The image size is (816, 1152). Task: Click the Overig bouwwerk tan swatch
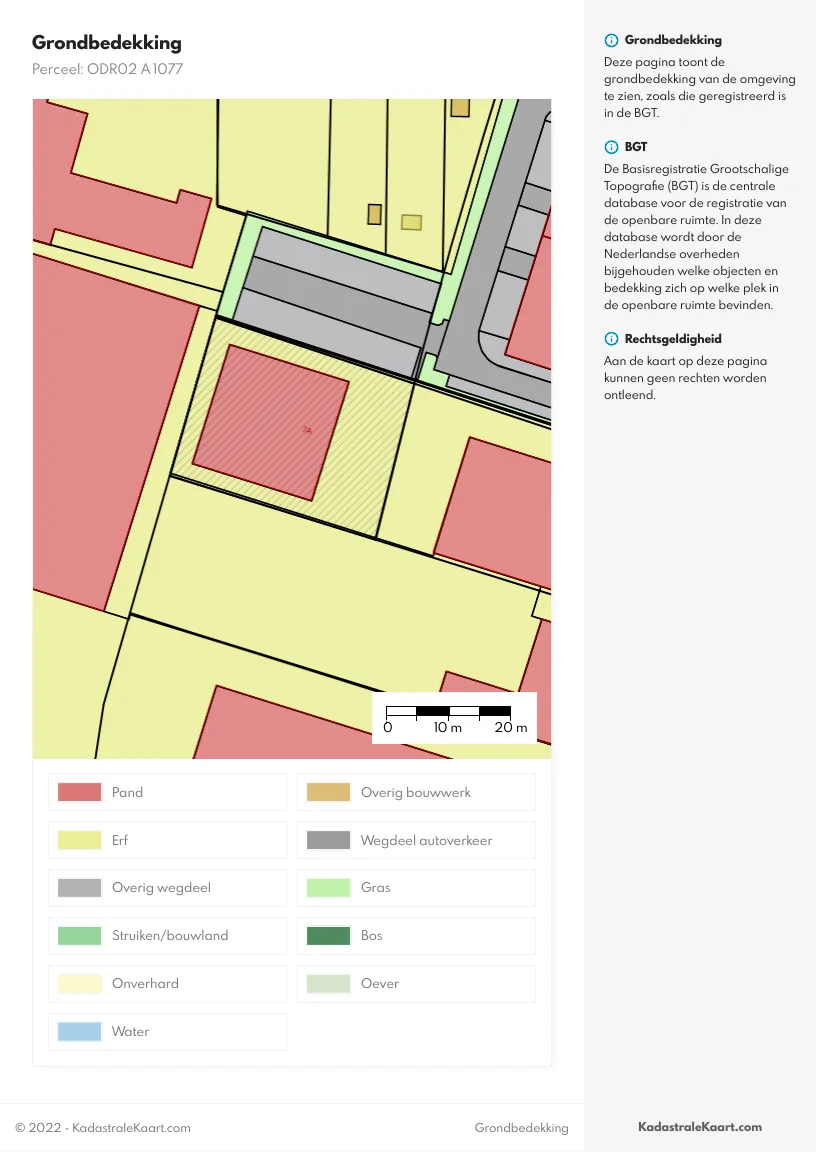(328, 792)
